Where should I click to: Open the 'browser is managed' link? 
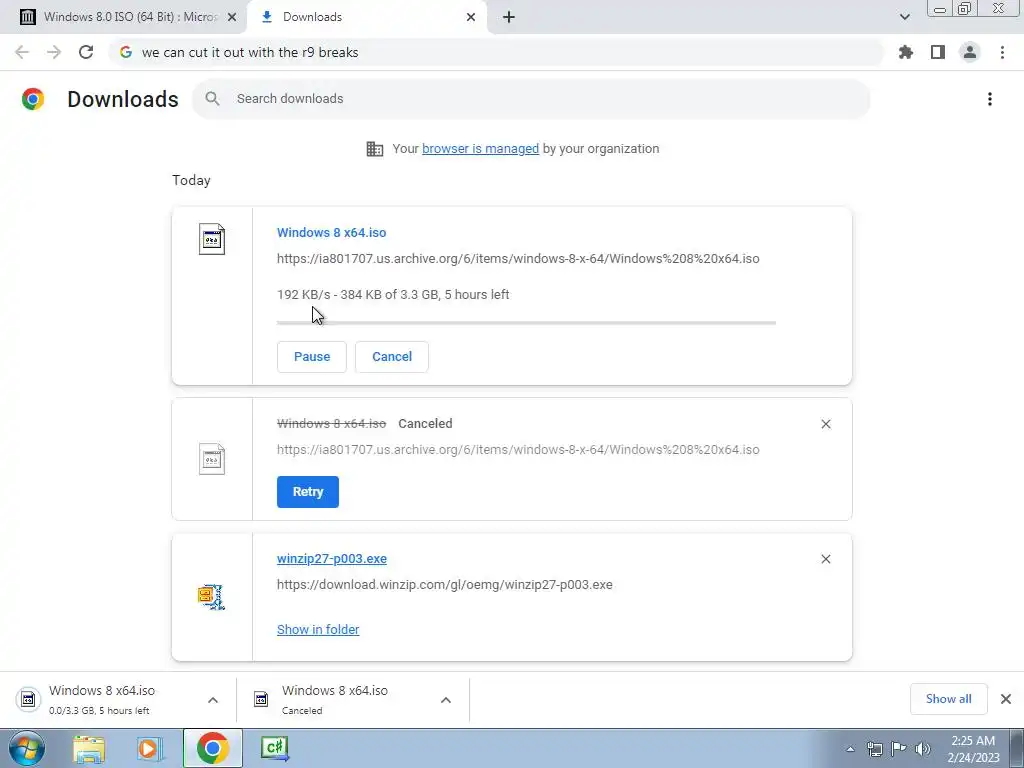pos(481,149)
